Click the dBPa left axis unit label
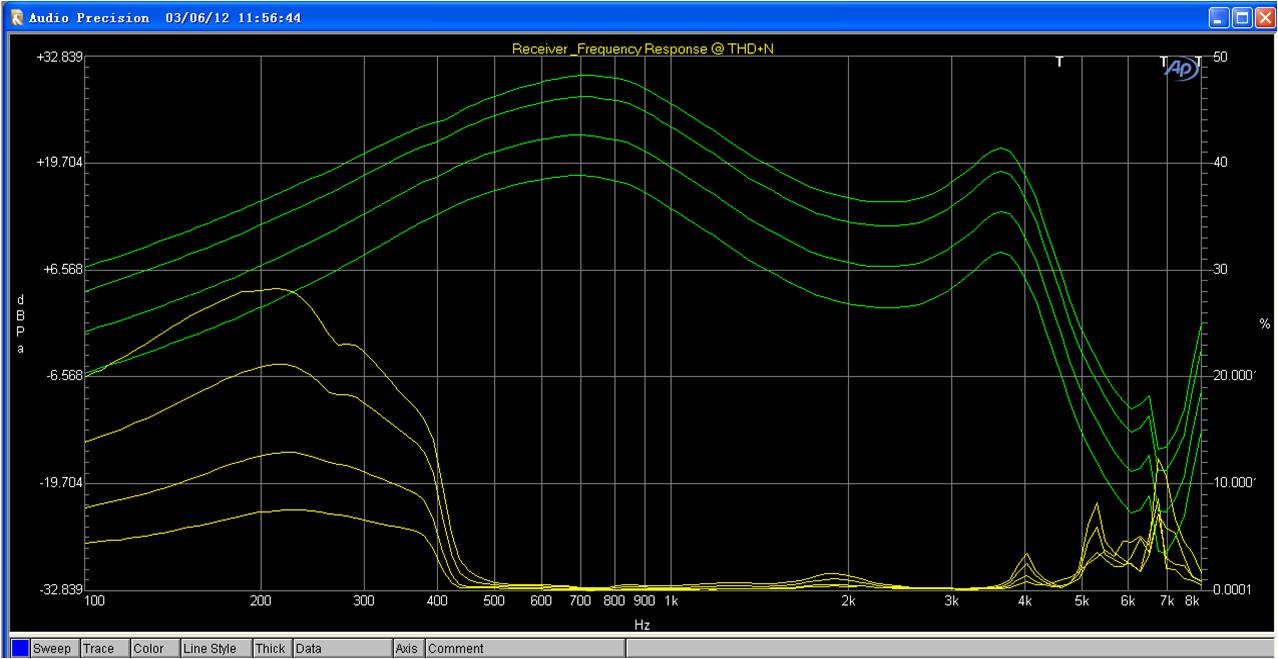 point(21,324)
